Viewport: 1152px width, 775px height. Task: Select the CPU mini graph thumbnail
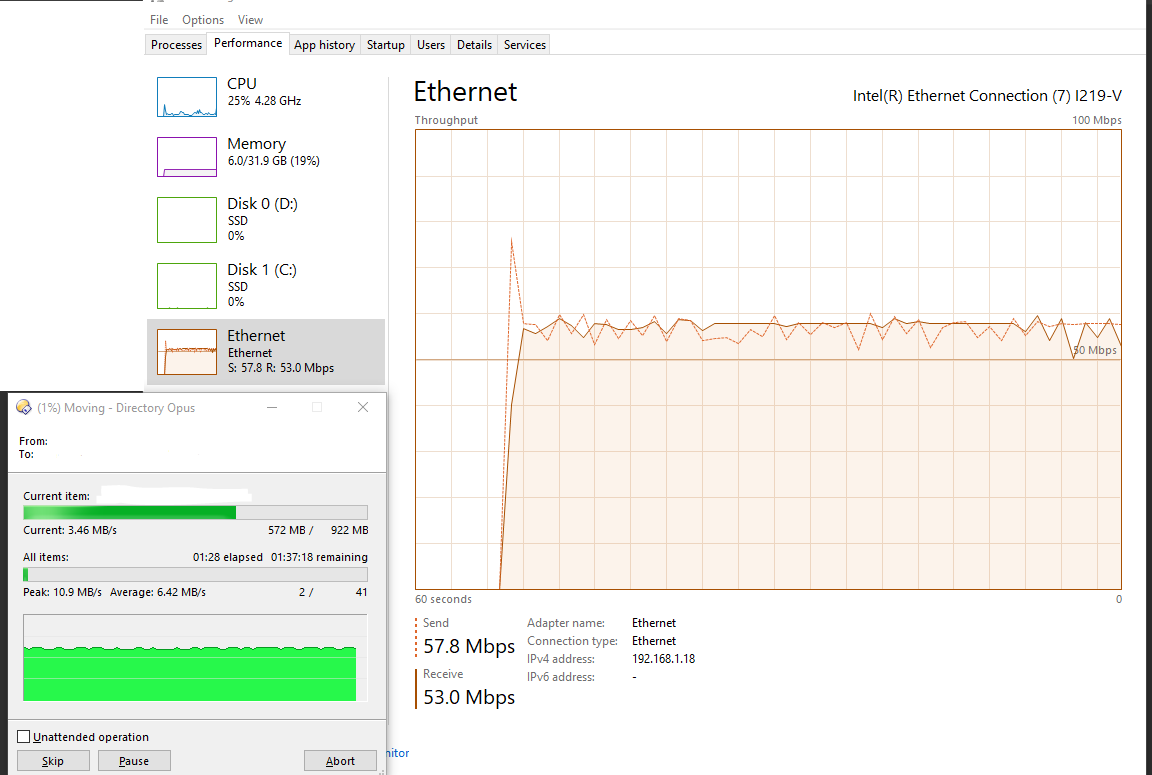click(187, 97)
